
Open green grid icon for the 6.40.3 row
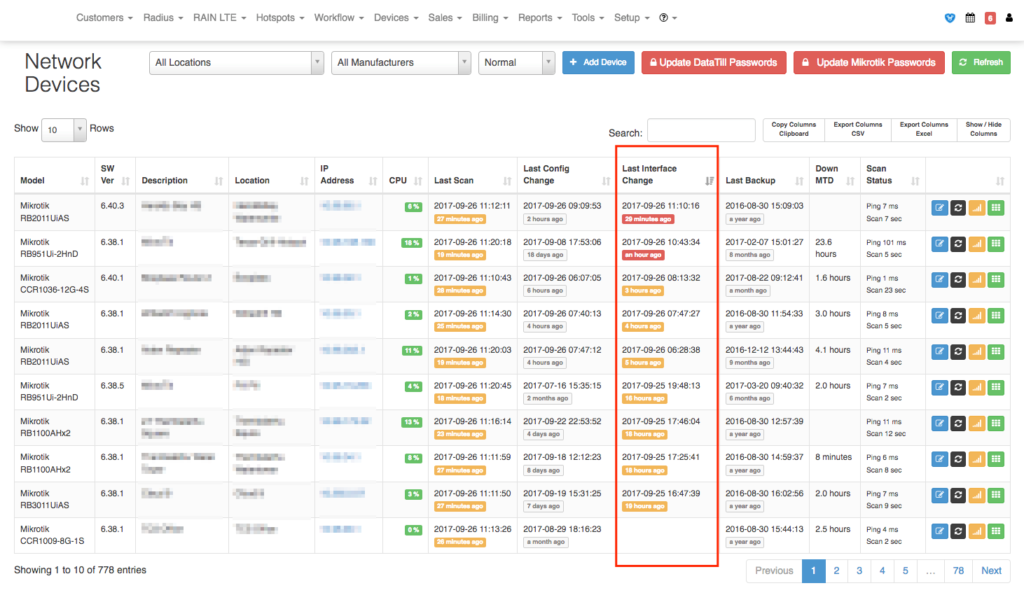click(996, 208)
